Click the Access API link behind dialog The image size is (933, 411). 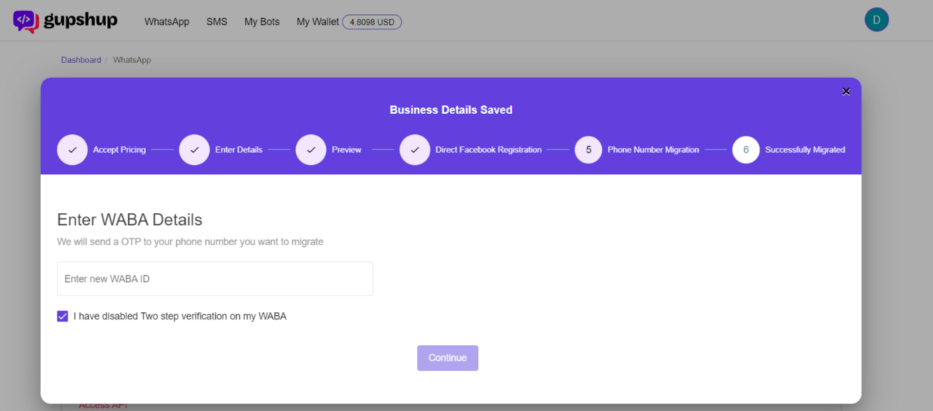tap(102, 406)
